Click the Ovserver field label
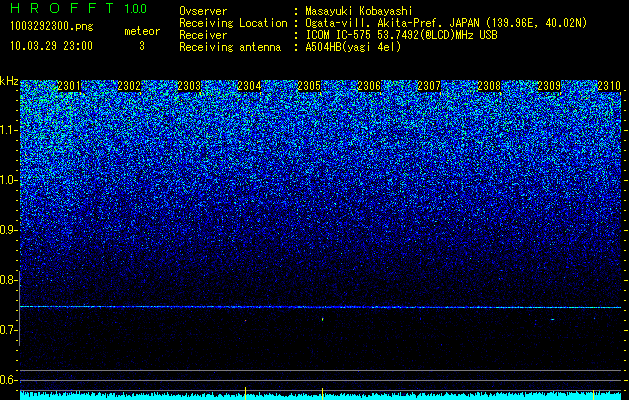The width and height of the screenshot is (629, 400). (x=203, y=11)
